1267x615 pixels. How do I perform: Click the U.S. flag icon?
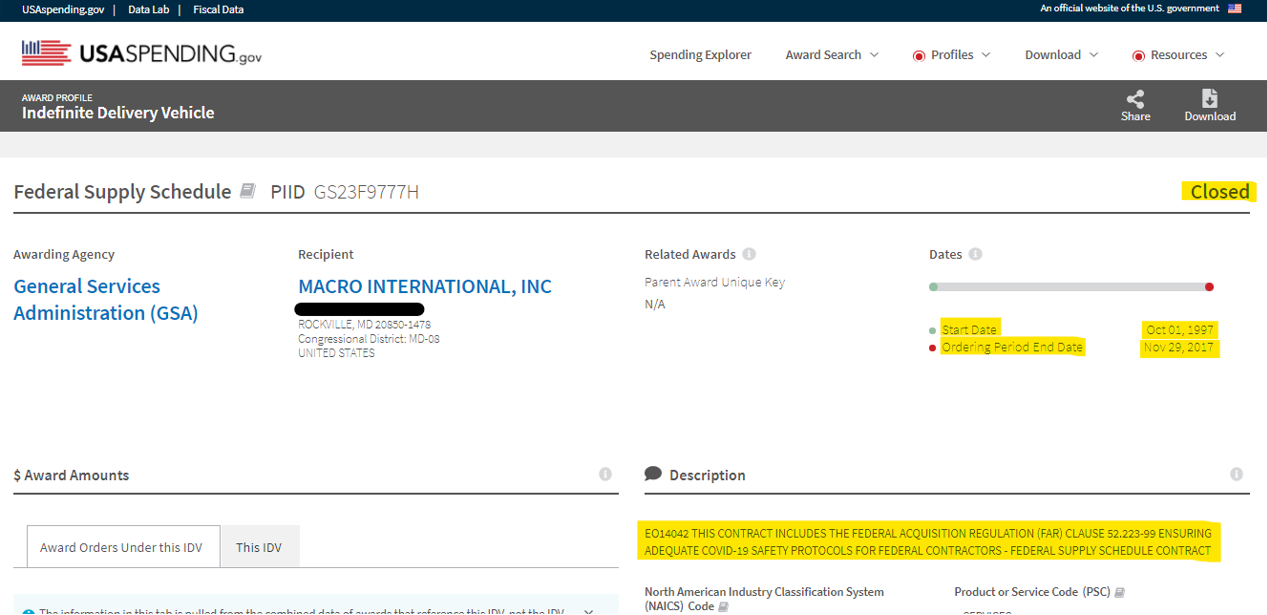pyautogui.click(x=1235, y=9)
